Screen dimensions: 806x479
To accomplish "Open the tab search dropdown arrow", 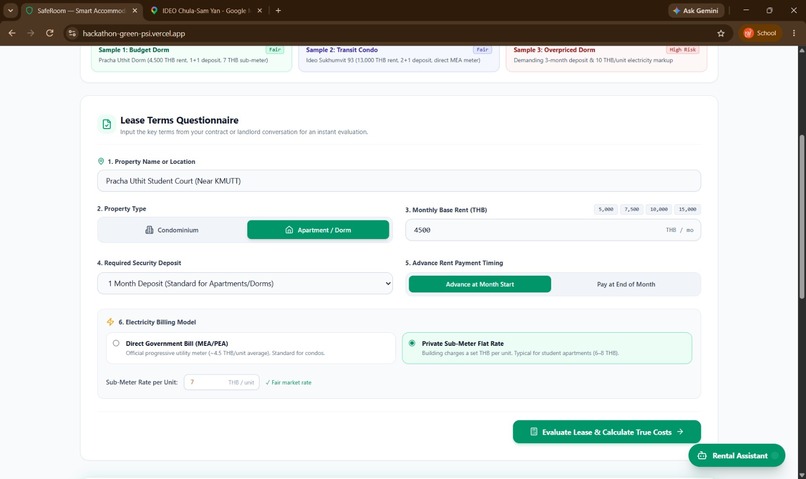I will [x=10, y=10].
